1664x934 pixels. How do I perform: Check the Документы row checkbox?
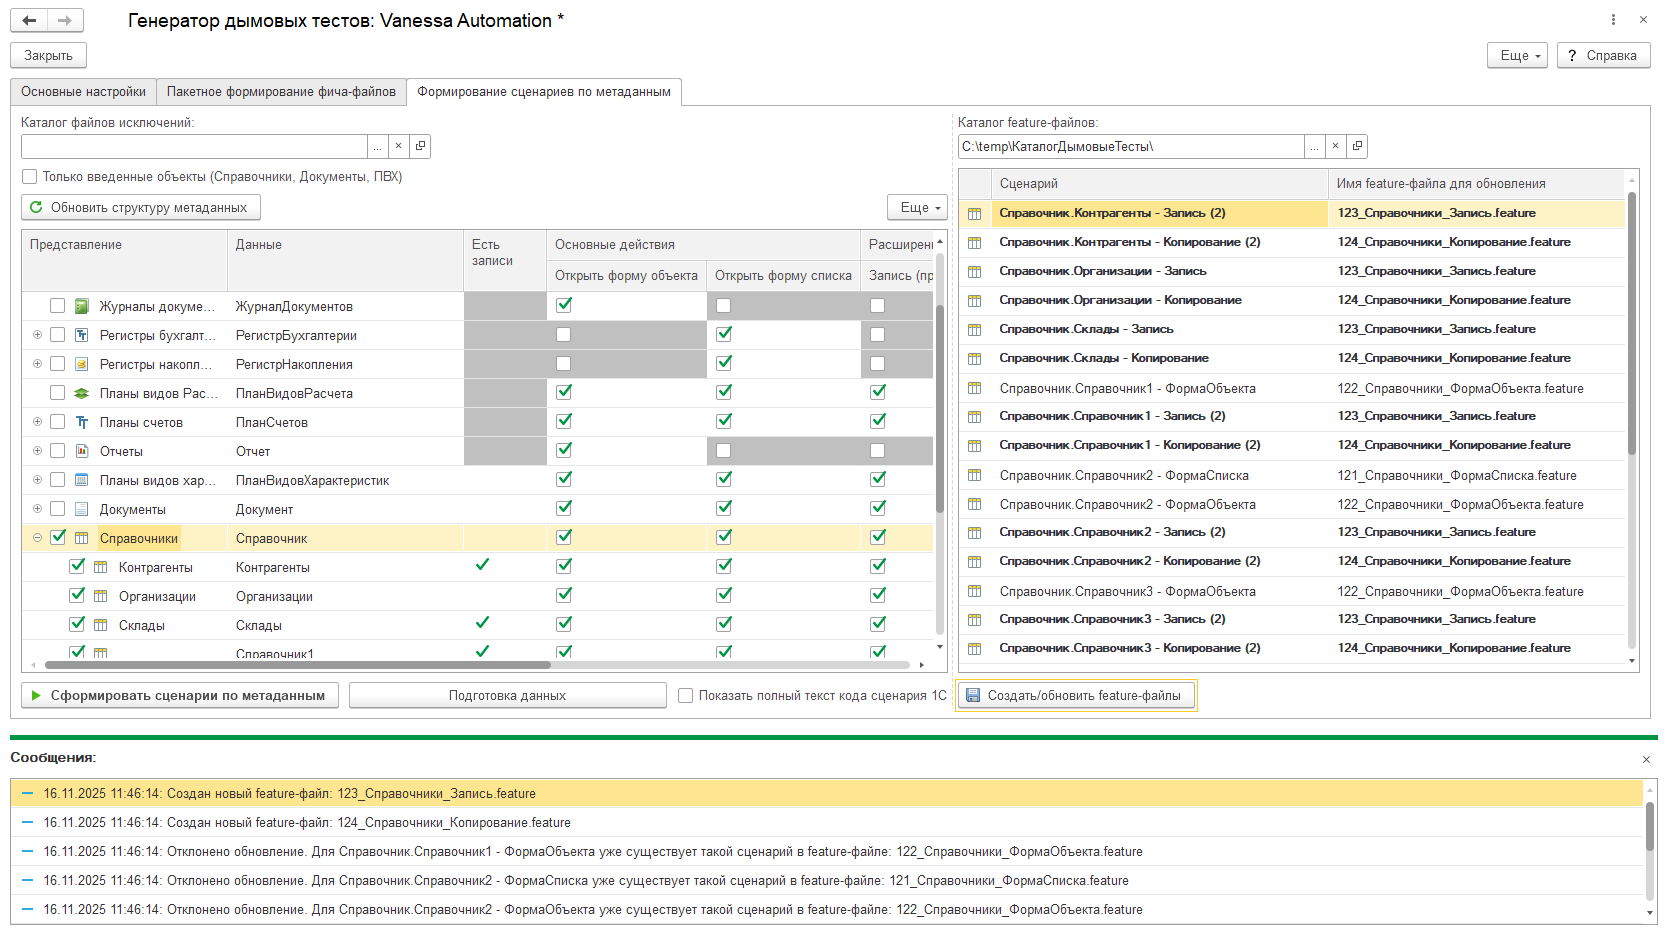click(x=58, y=509)
